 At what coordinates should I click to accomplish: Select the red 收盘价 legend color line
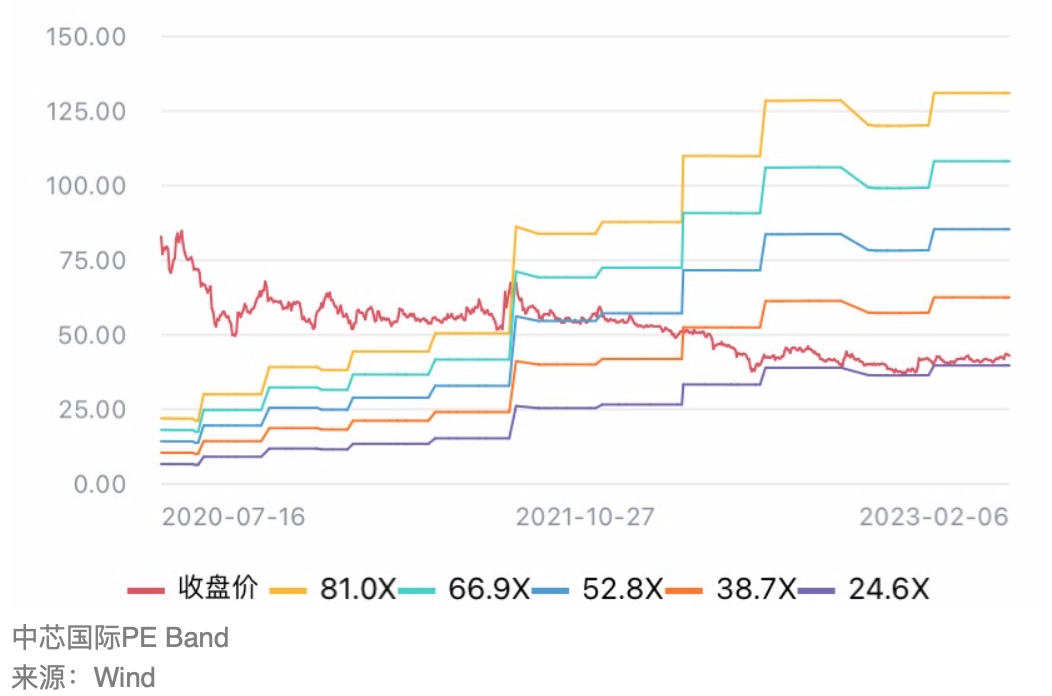pos(146,591)
